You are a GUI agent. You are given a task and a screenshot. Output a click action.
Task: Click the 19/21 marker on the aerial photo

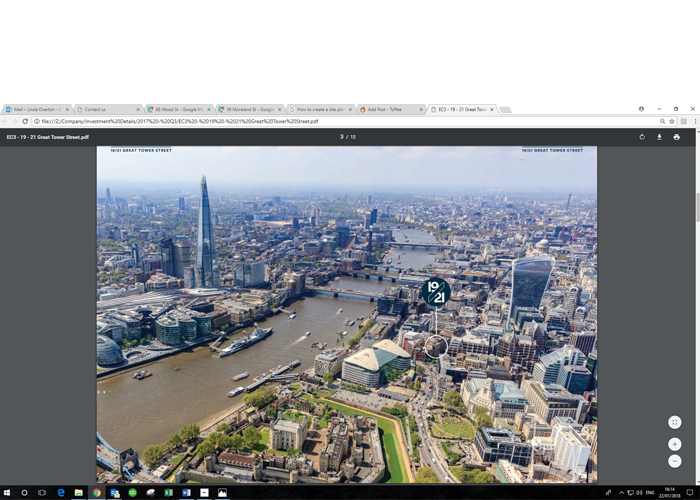click(435, 292)
